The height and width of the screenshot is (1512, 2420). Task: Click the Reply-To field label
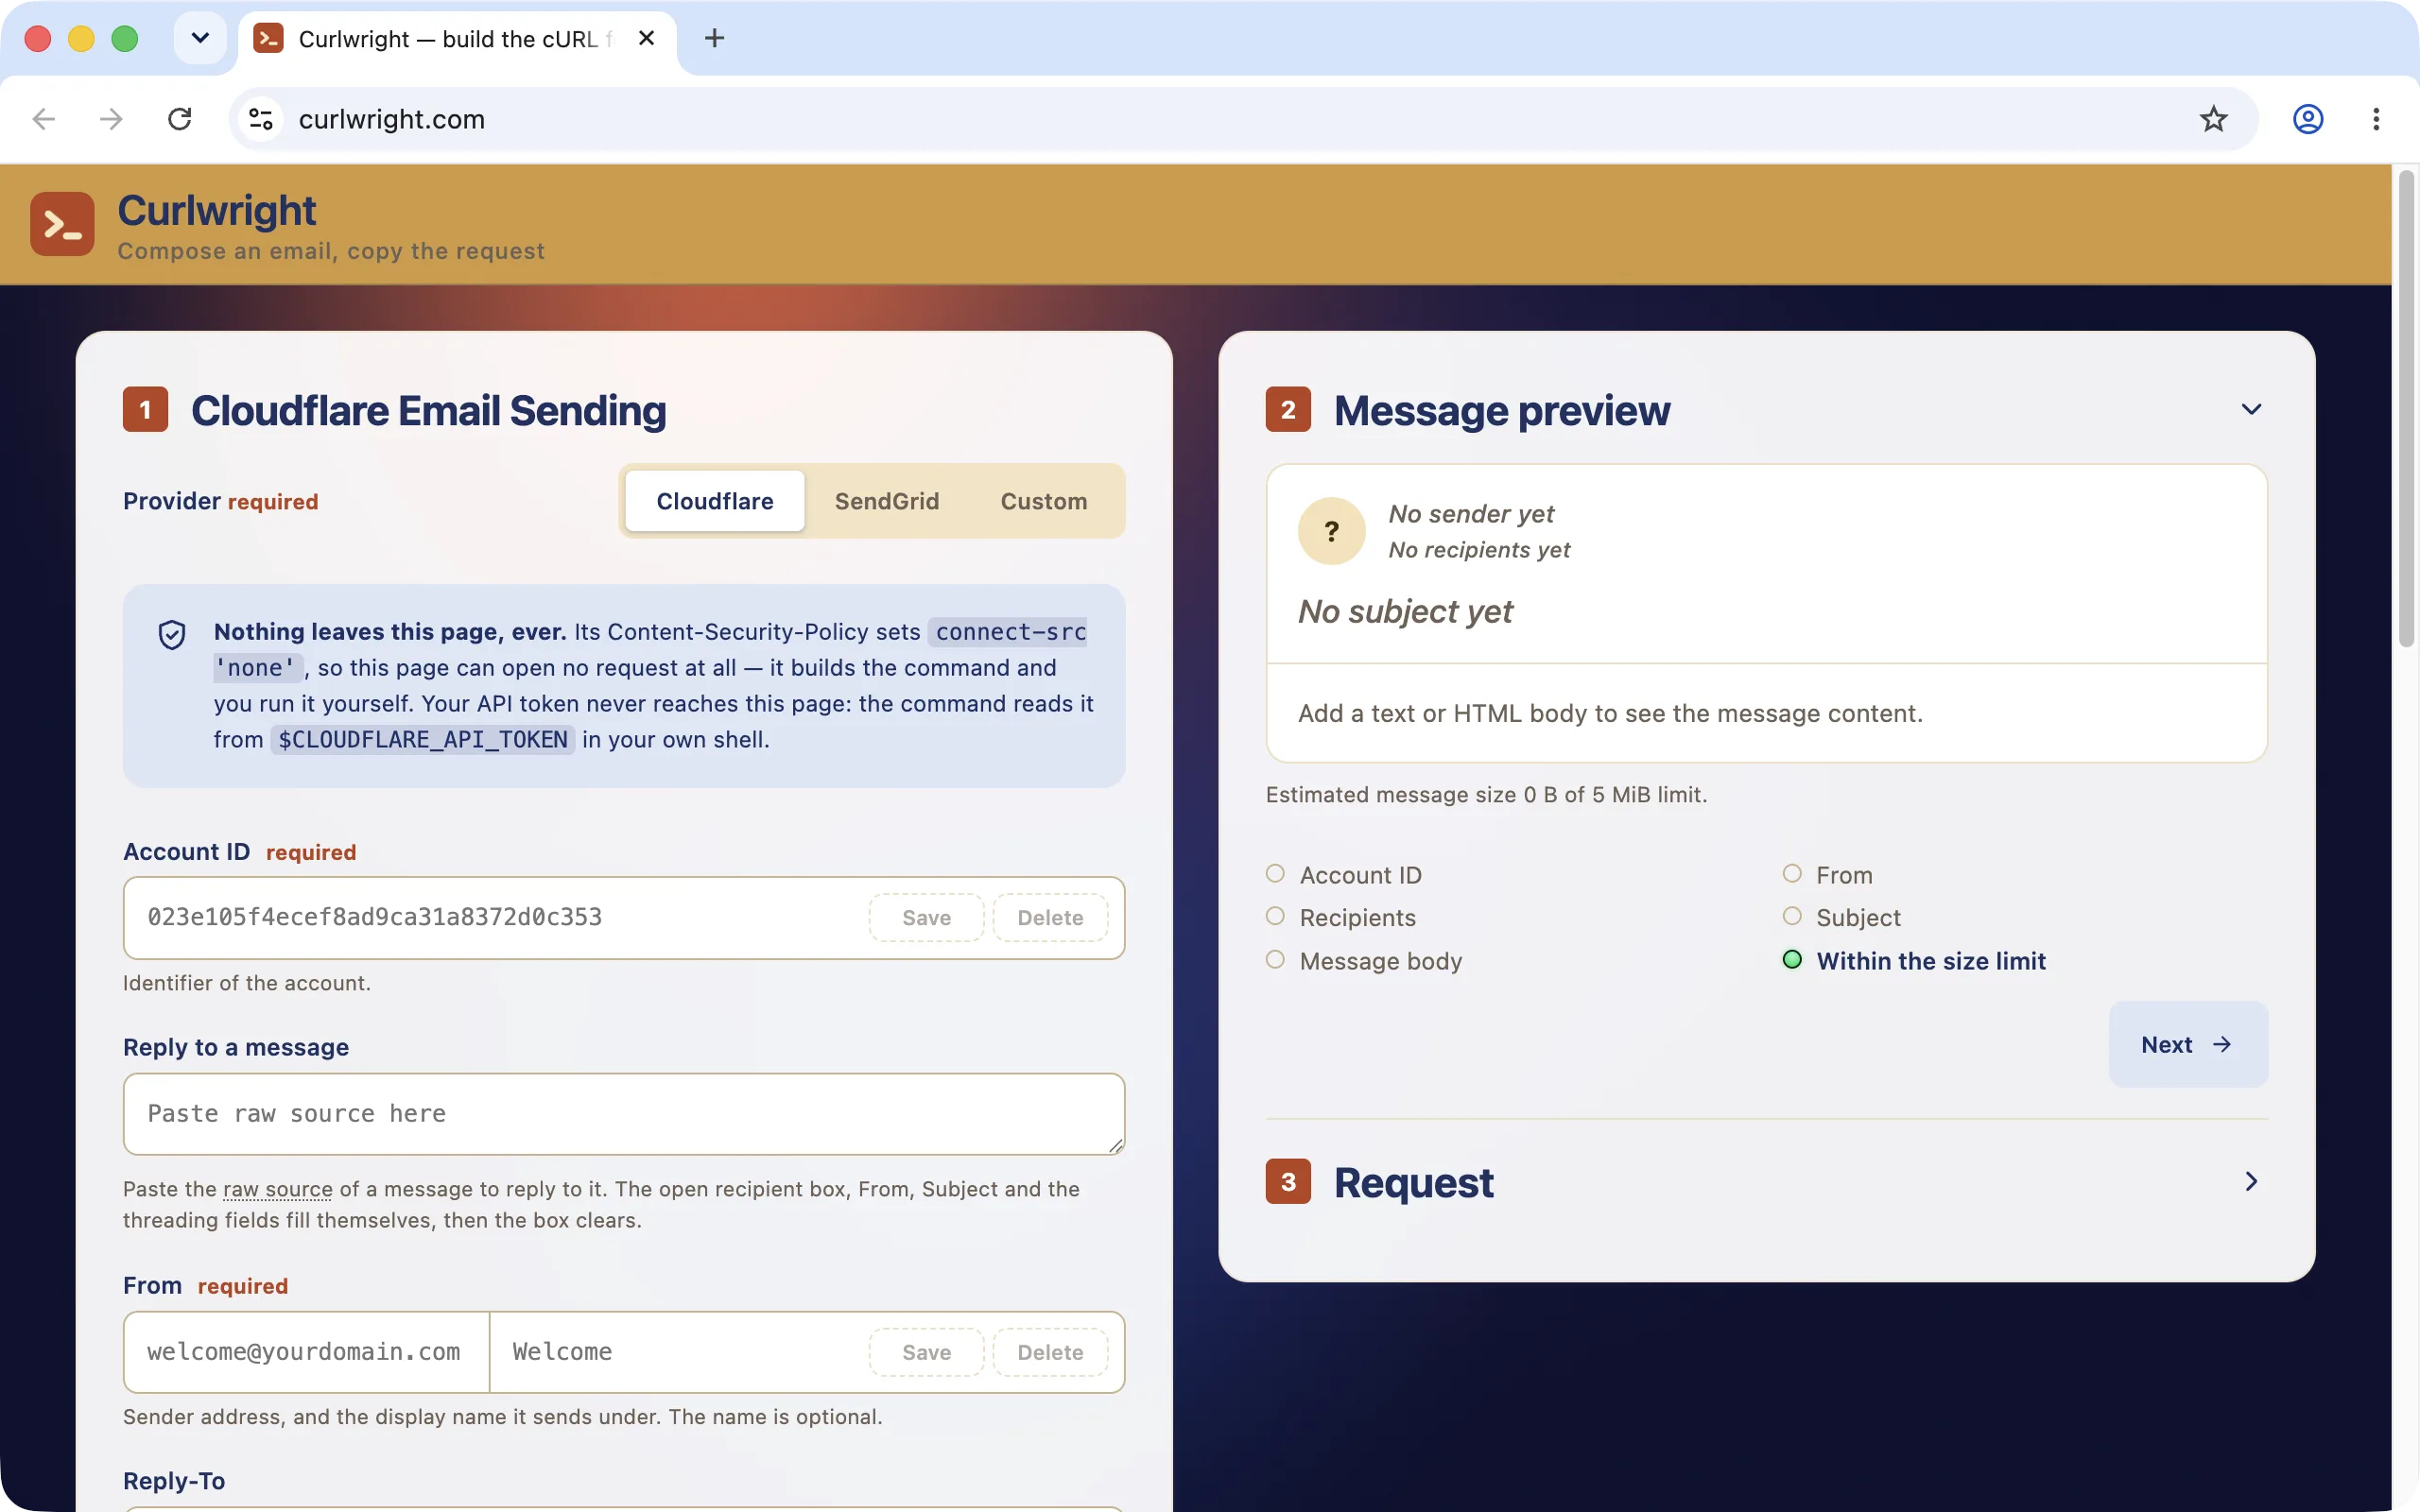(x=174, y=1481)
